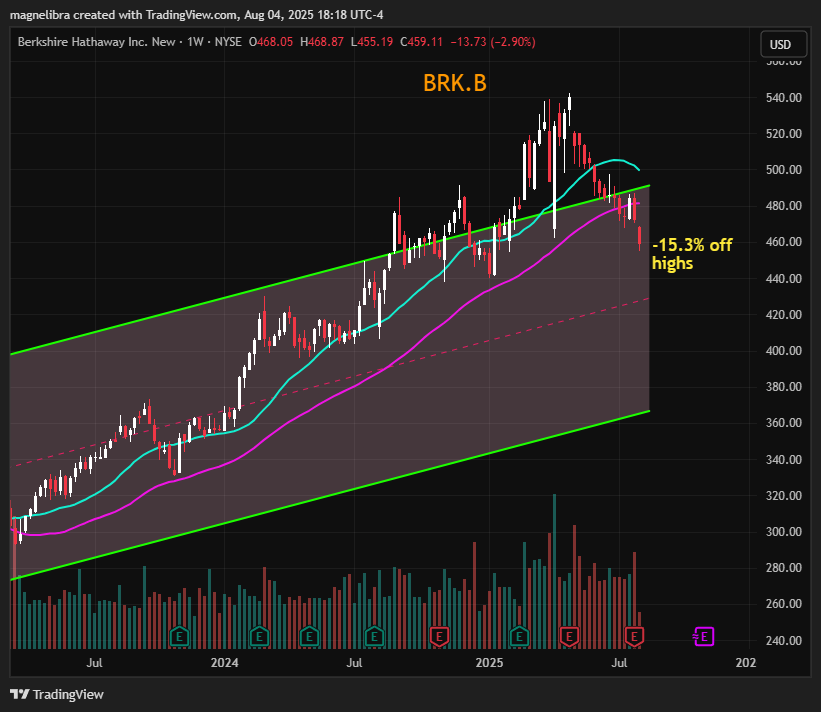
Task: Click the purple upcoming earnings E marker
Action: (704, 637)
